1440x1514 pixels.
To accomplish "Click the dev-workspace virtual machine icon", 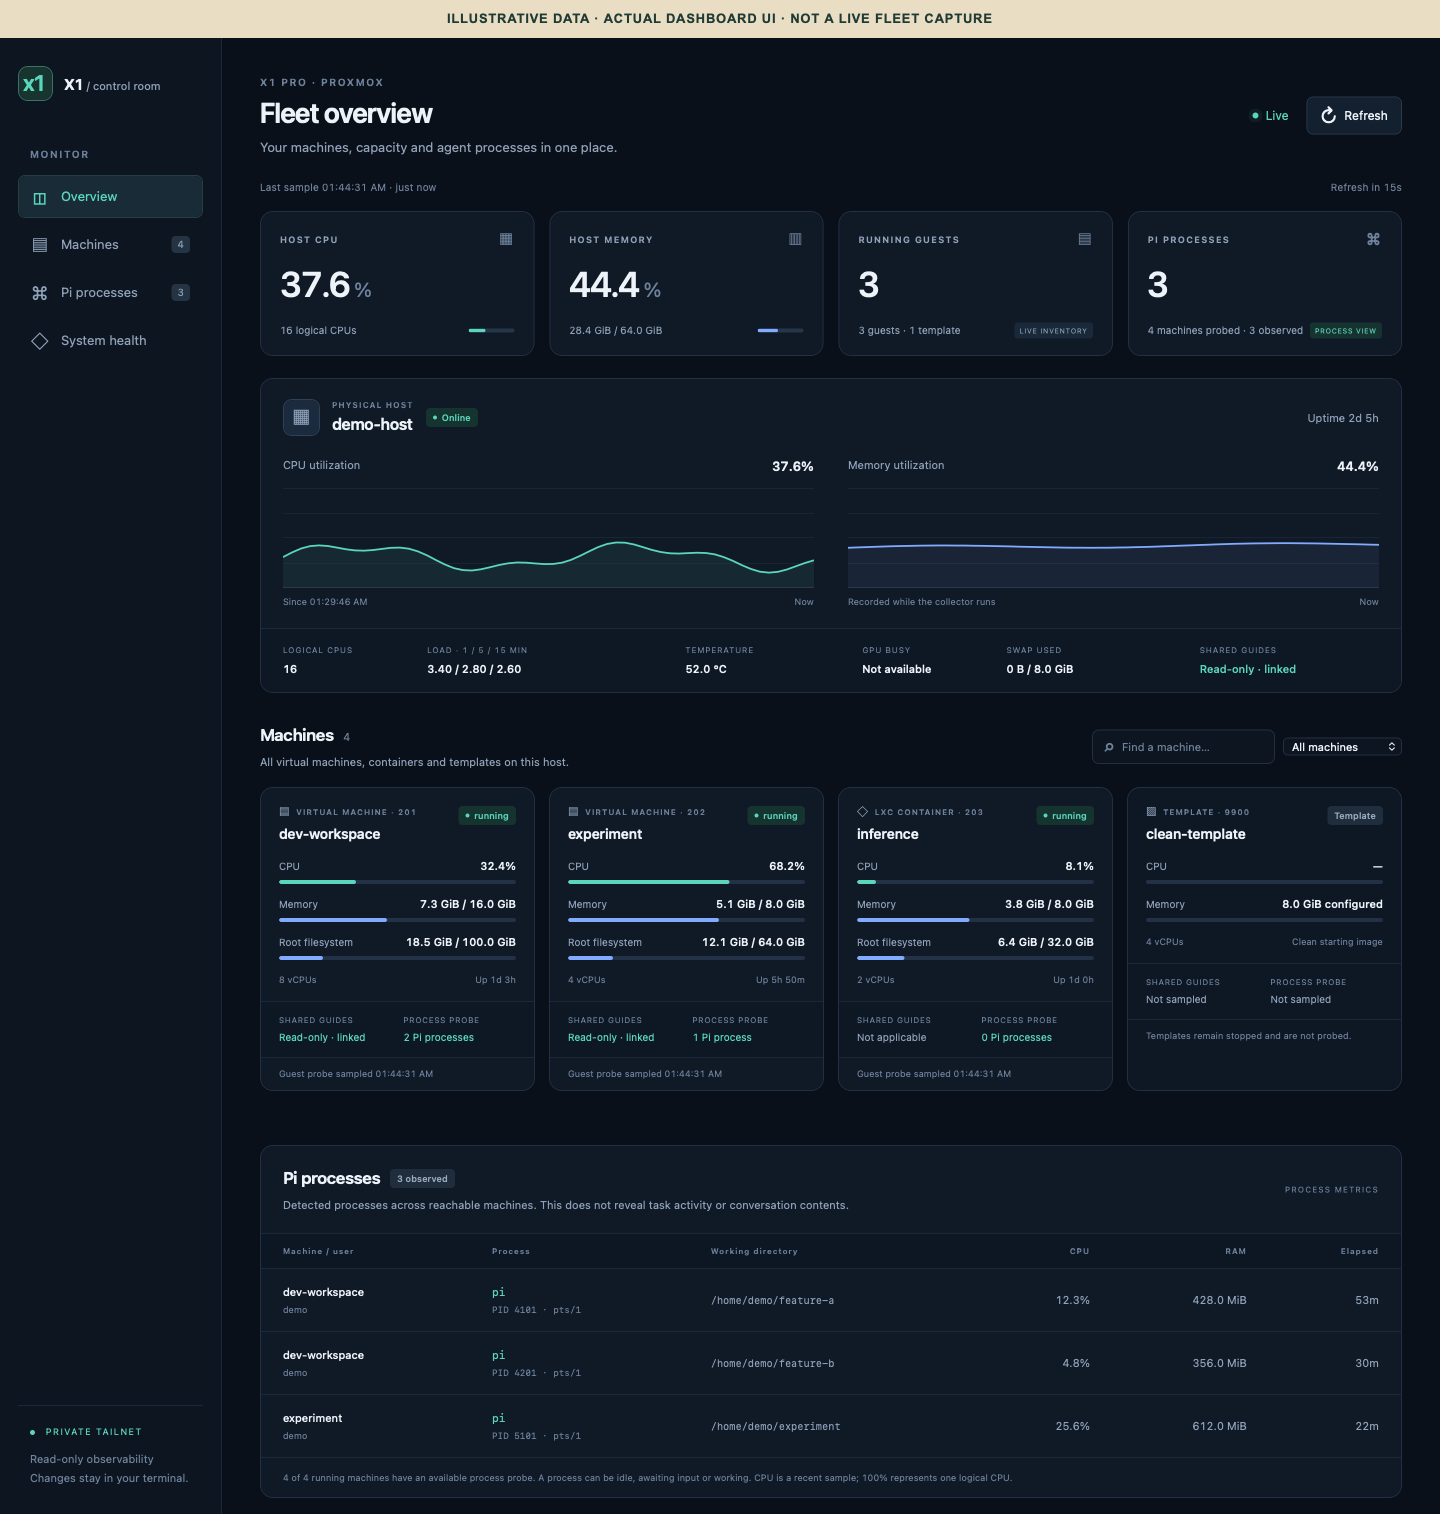I will pos(284,812).
